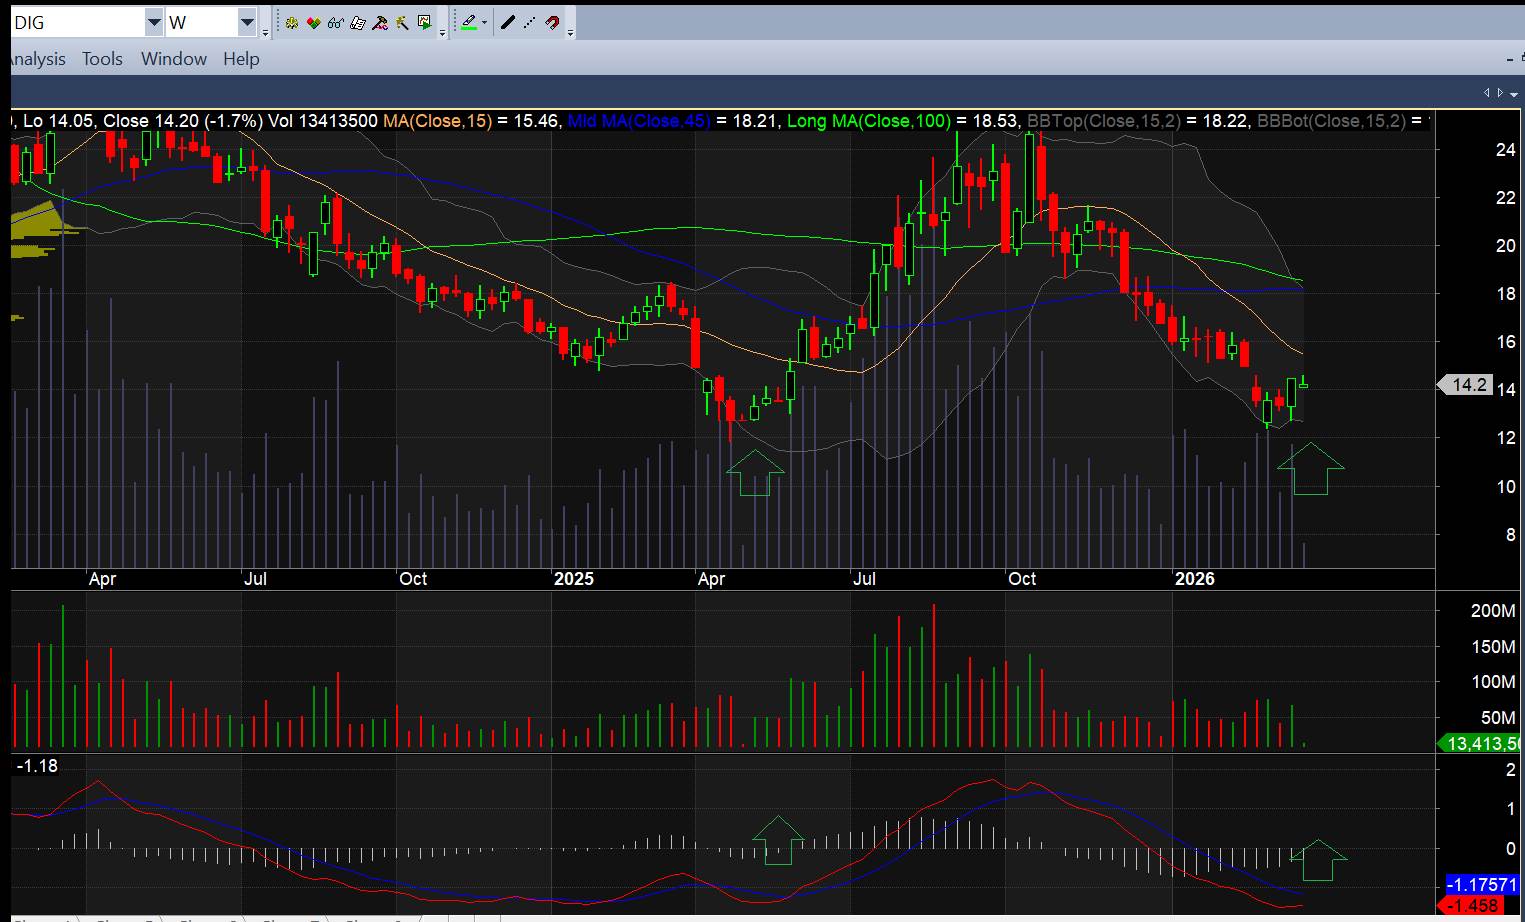Image resolution: width=1525 pixels, height=922 pixels.
Task: Click the chart with green play arrow icon
Action: [425, 22]
